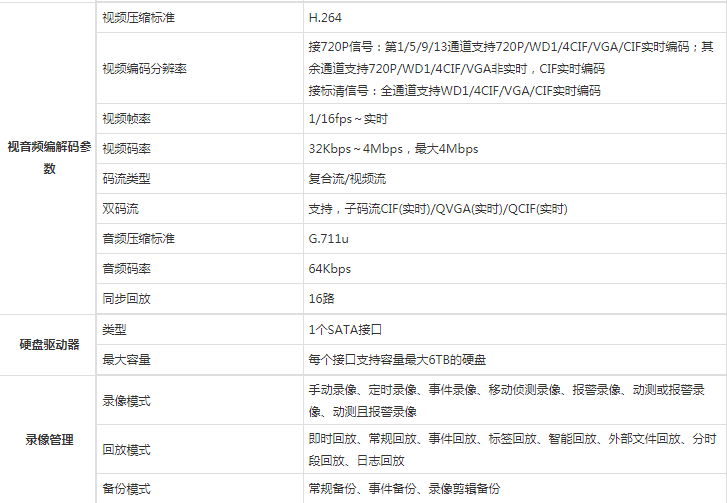Click the 64Kbps value cell
Screen dimensions: 727x503
[330, 269]
